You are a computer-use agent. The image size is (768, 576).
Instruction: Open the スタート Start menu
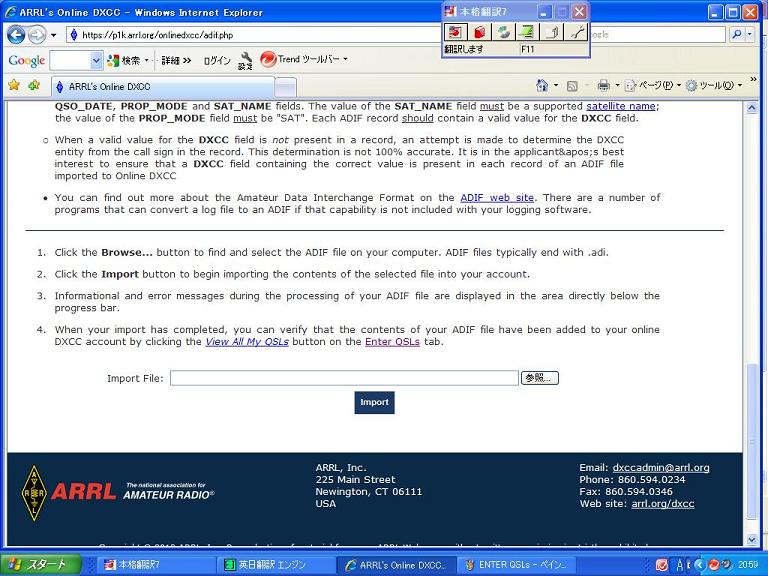[x=40, y=565]
